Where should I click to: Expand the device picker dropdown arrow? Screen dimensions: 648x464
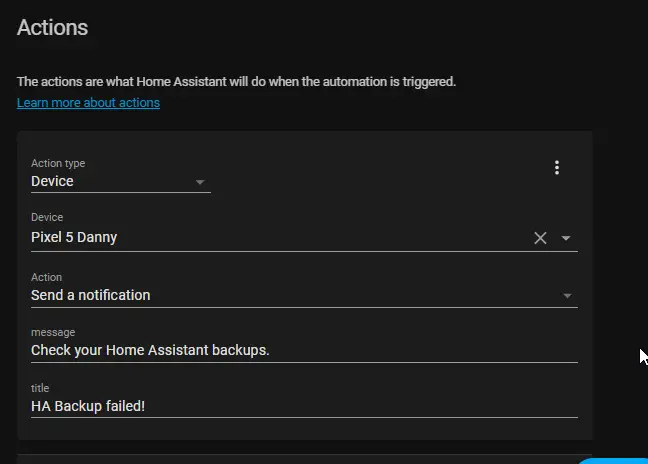pos(566,238)
